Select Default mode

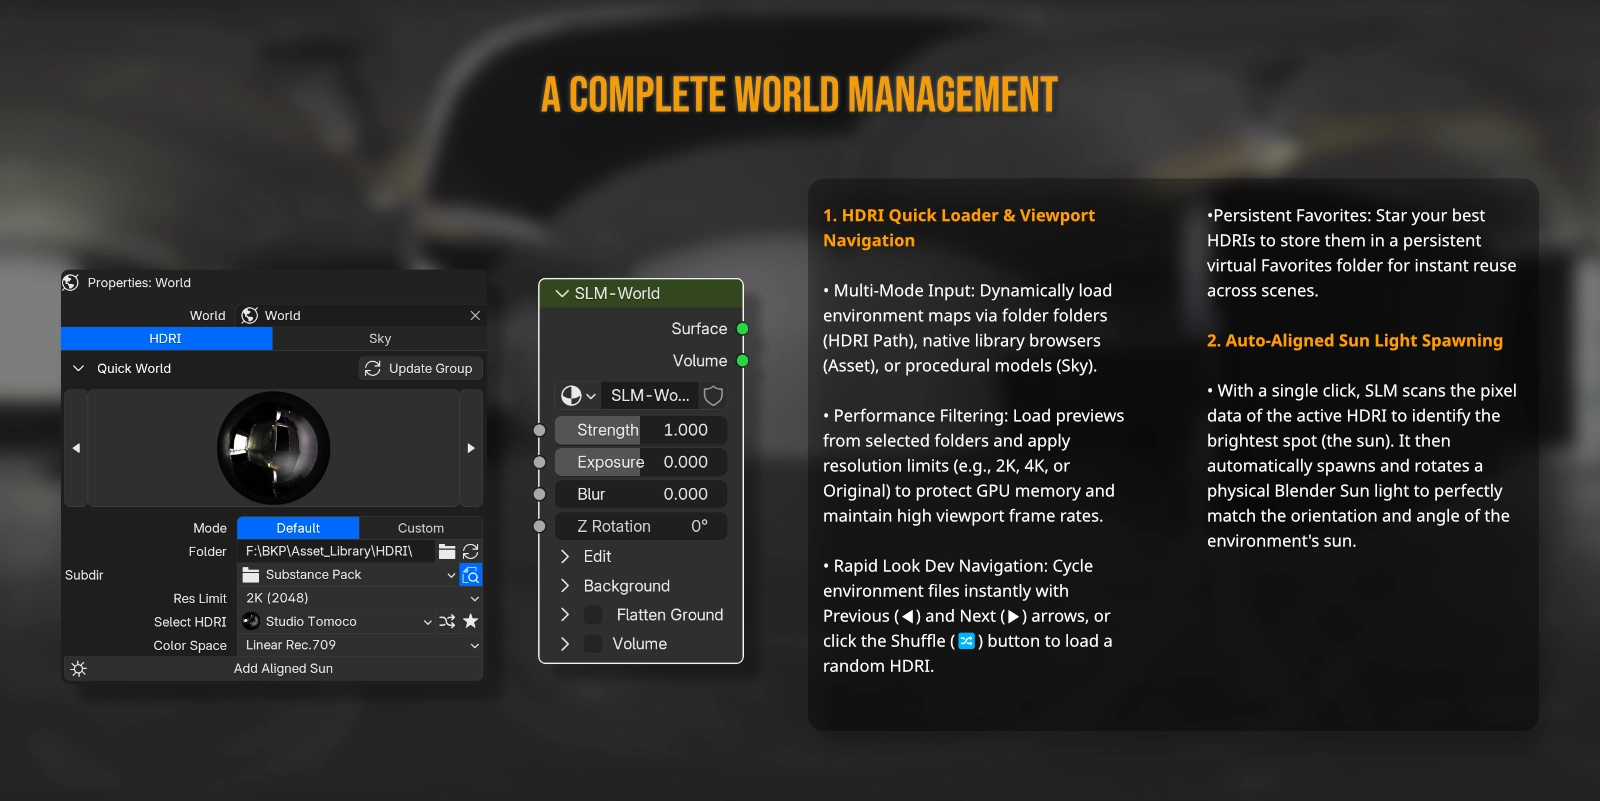click(298, 528)
